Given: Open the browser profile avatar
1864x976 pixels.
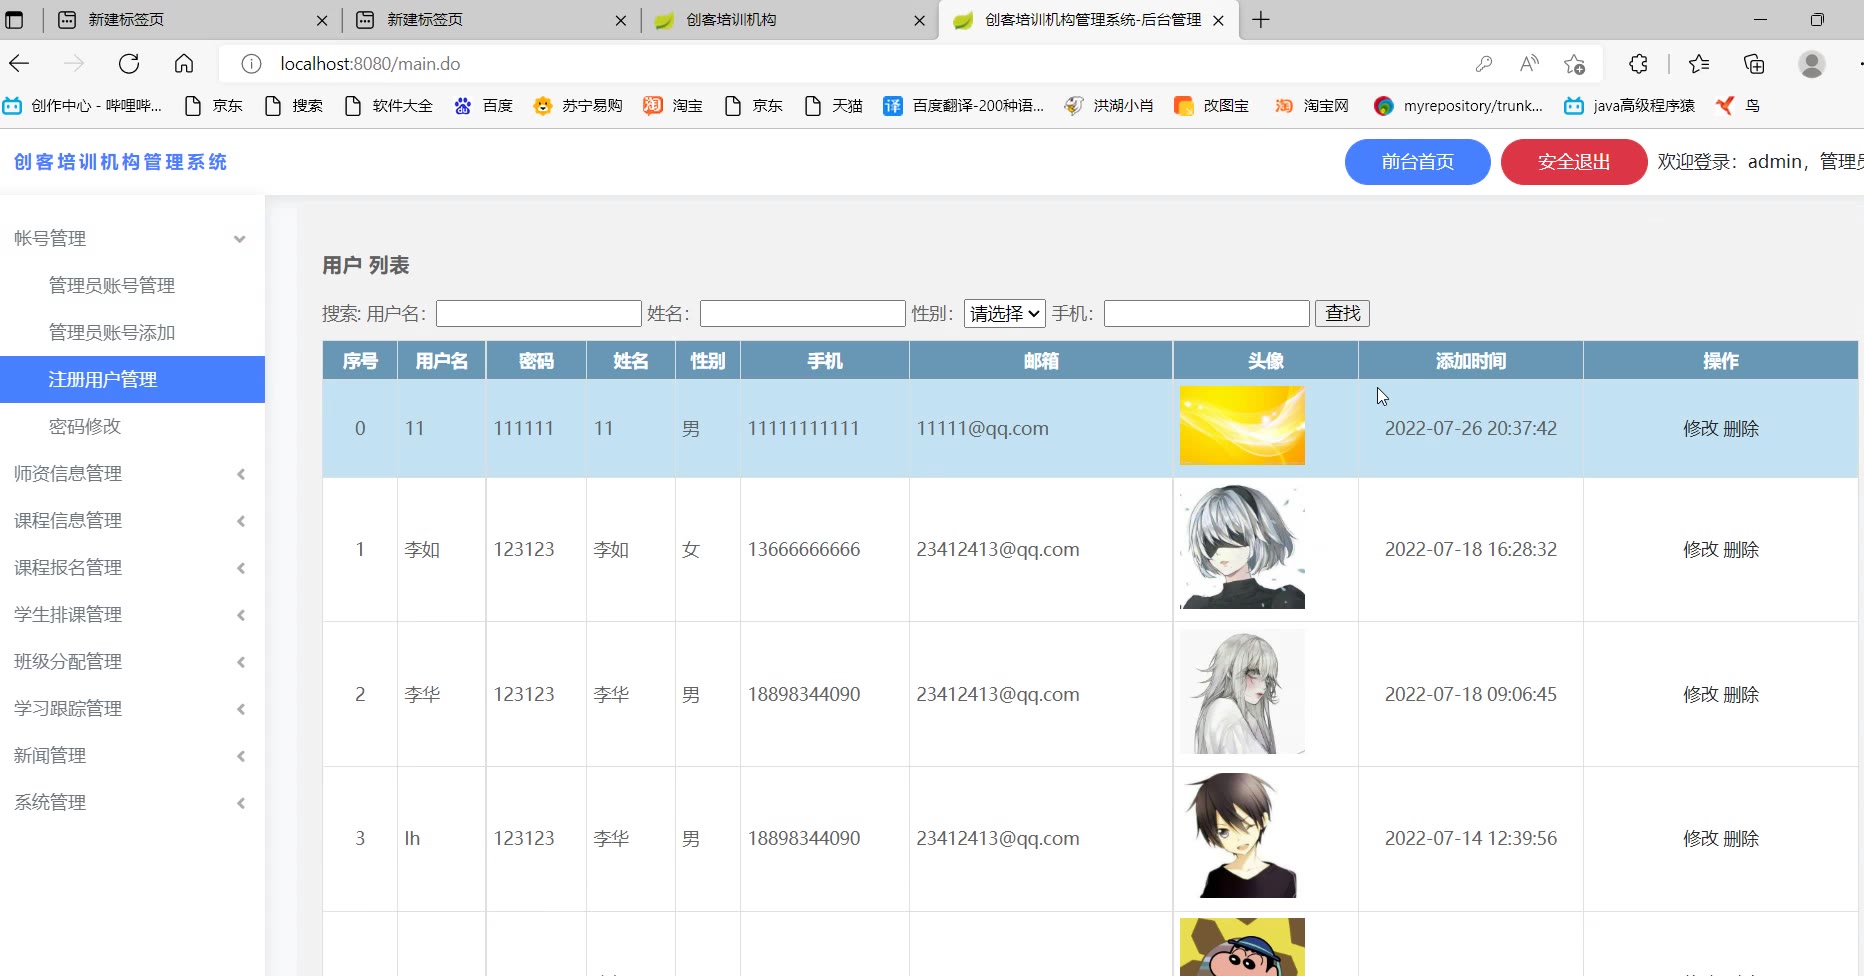Looking at the screenshot, I should pos(1811,64).
